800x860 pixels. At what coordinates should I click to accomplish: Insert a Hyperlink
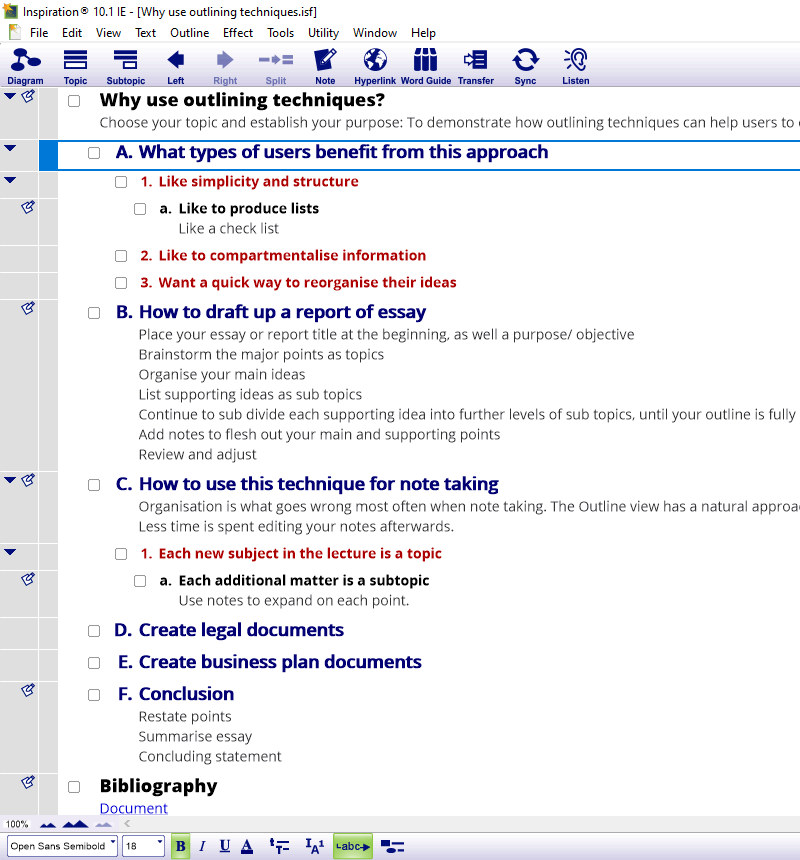pyautogui.click(x=375, y=66)
